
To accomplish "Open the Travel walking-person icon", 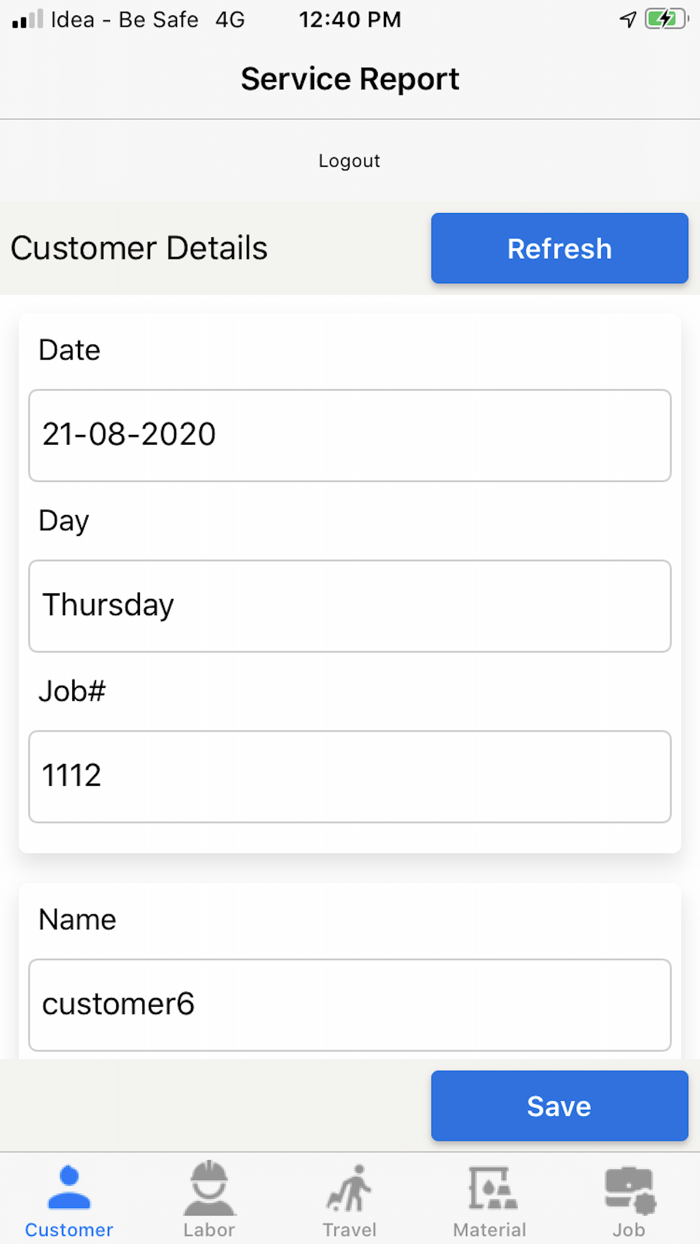I will tap(349, 1188).
